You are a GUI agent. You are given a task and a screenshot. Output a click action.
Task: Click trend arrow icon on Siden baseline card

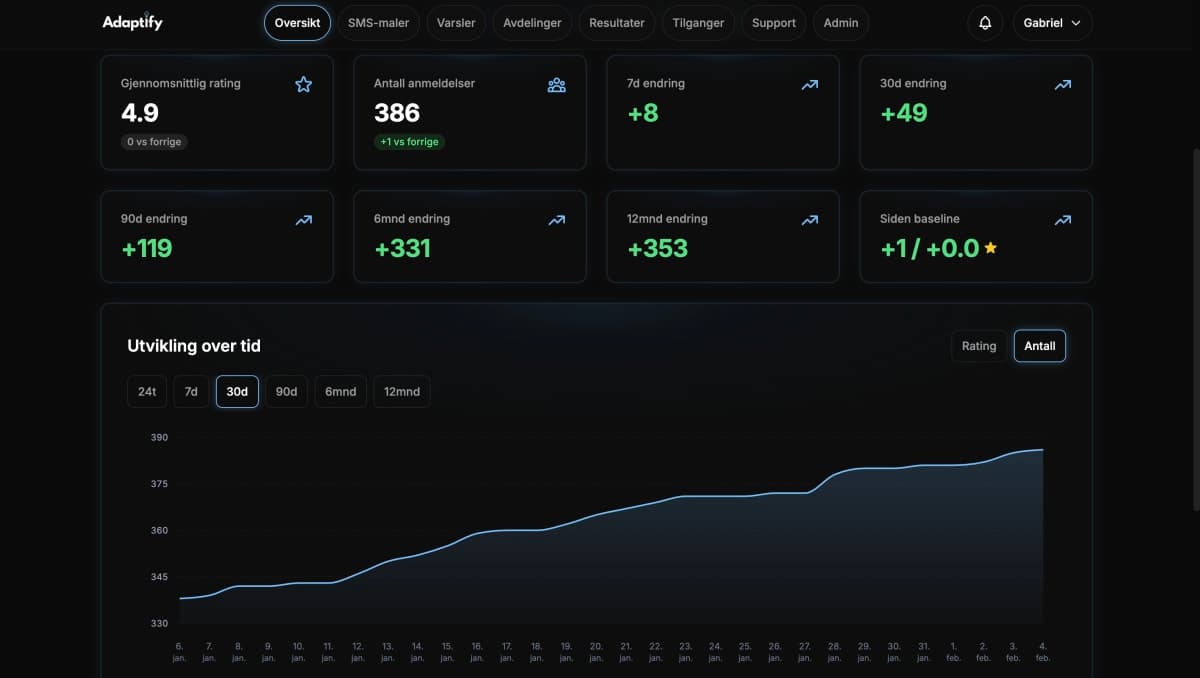tap(1062, 219)
